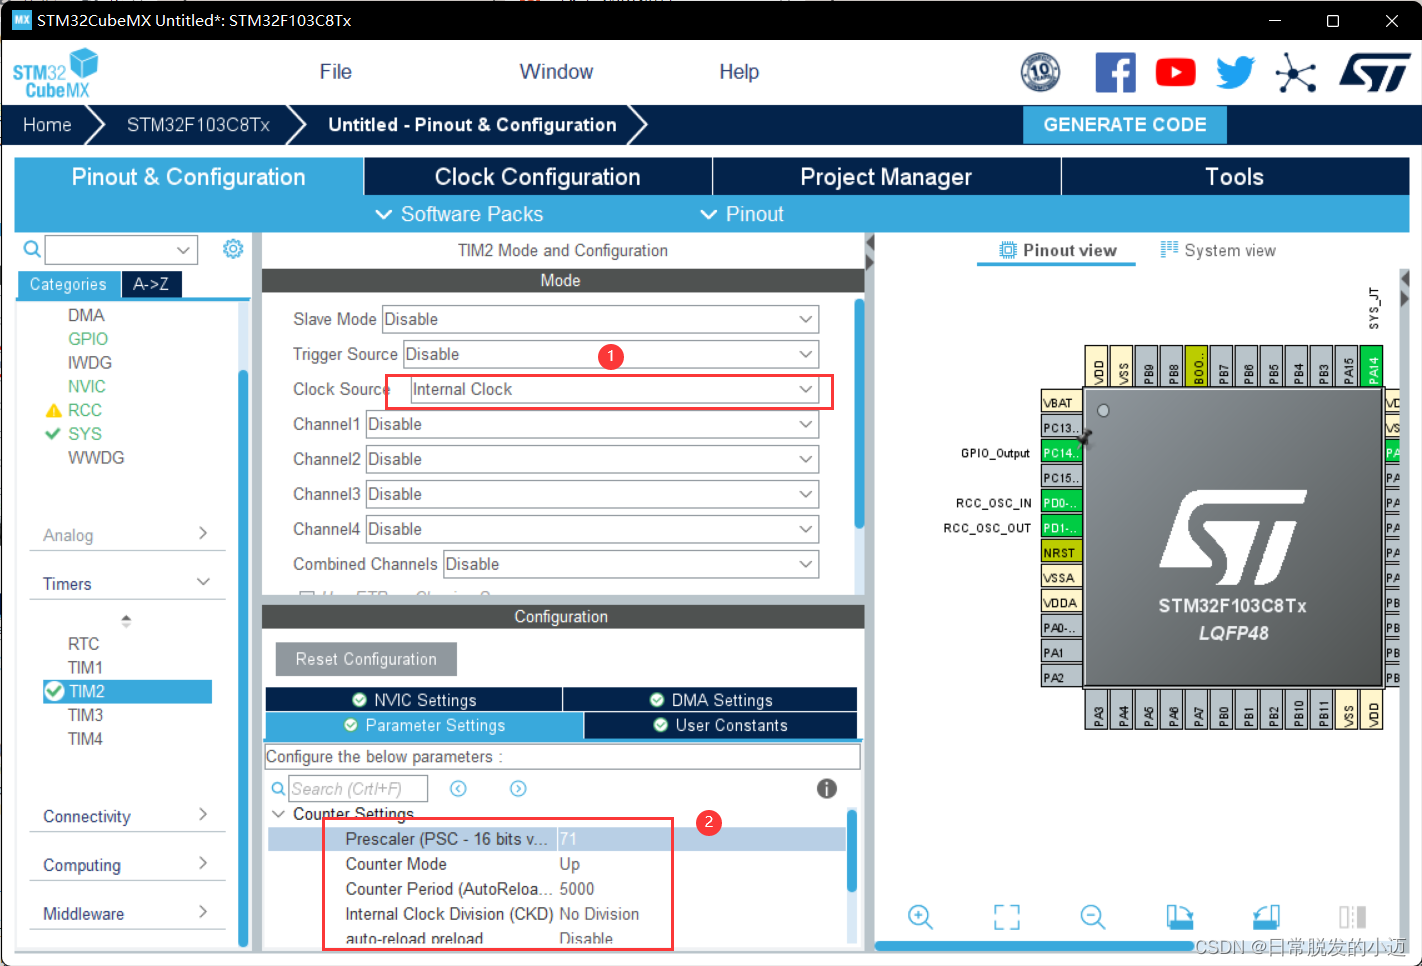Click the NRST pin on the chip
Image resolution: width=1422 pixels, height=966 pixels.
[x=1061, y=553]
